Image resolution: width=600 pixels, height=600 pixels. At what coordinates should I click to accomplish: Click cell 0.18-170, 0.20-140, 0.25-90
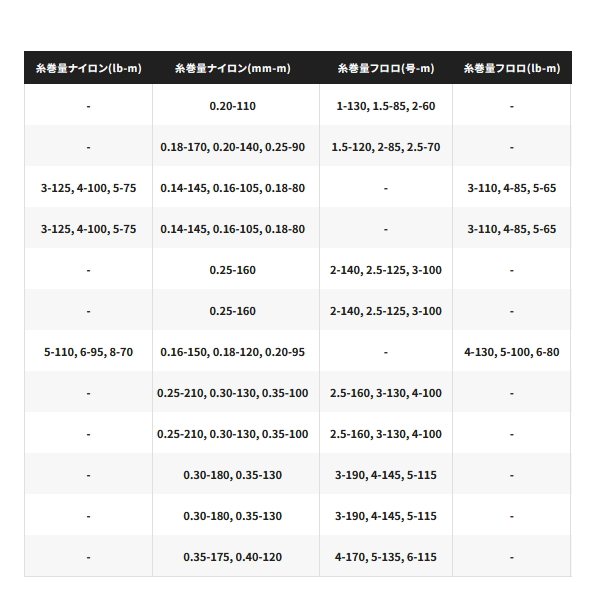tap(232, 147)
